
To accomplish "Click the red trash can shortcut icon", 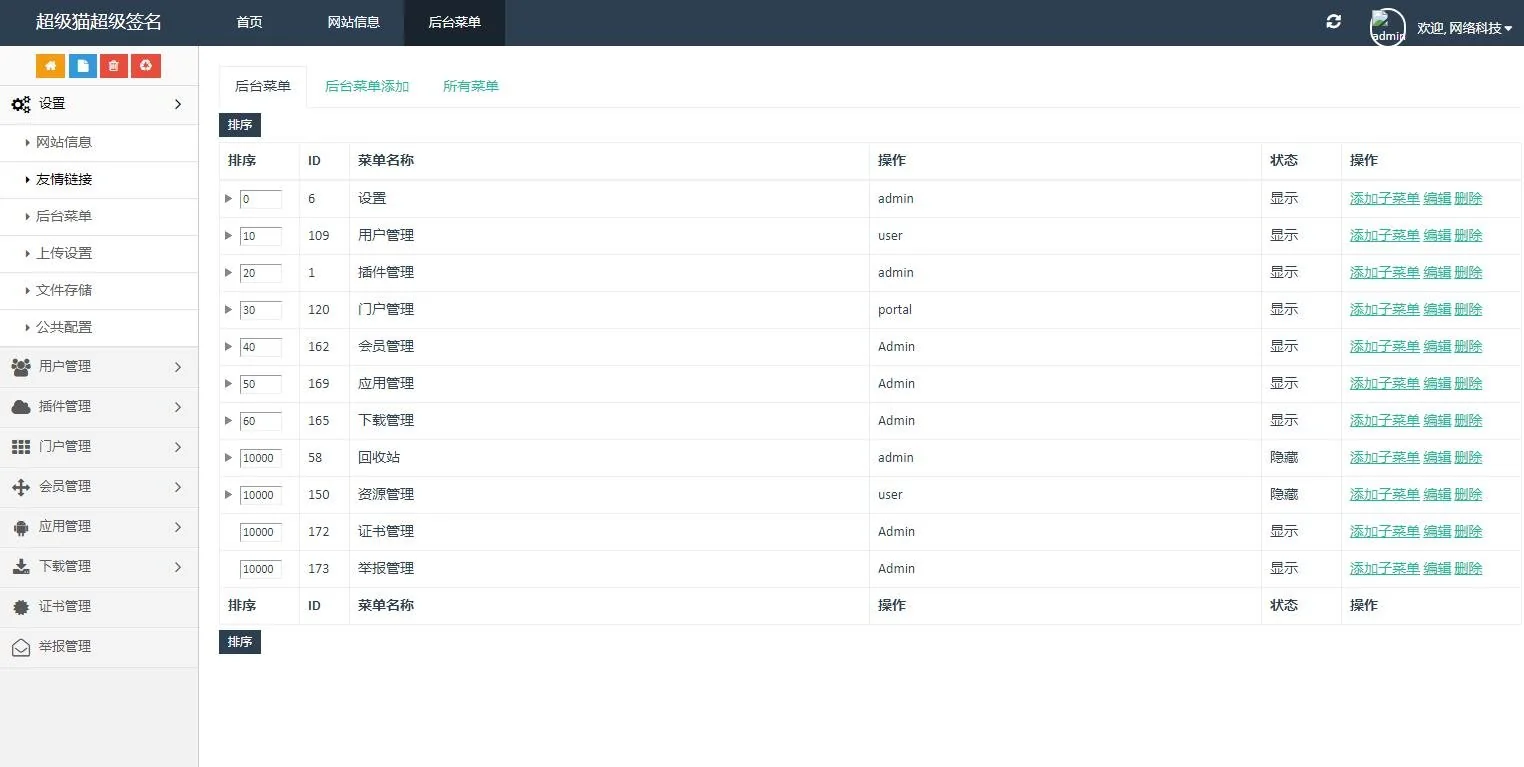I will [114, 66].
